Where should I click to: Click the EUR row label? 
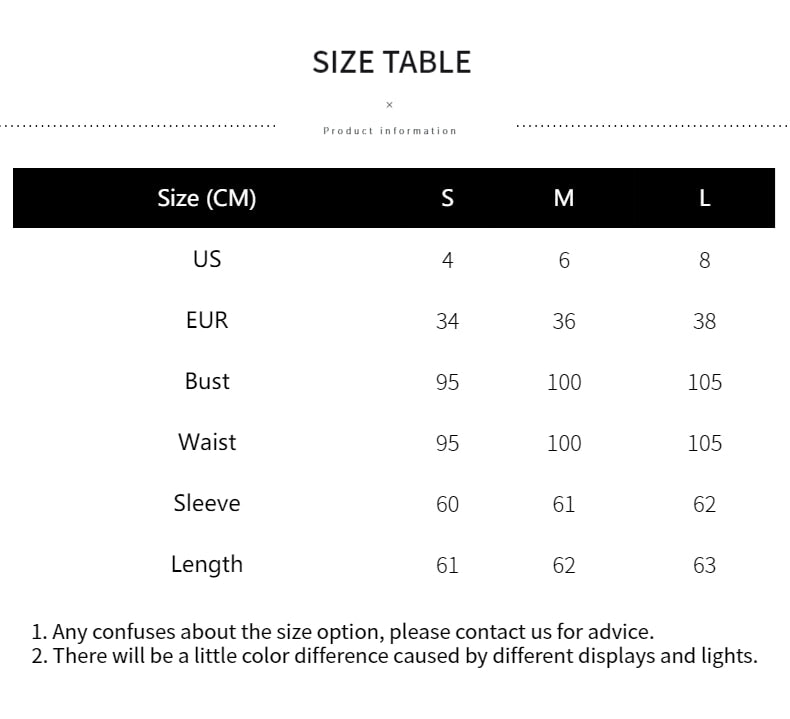(207, 320)
